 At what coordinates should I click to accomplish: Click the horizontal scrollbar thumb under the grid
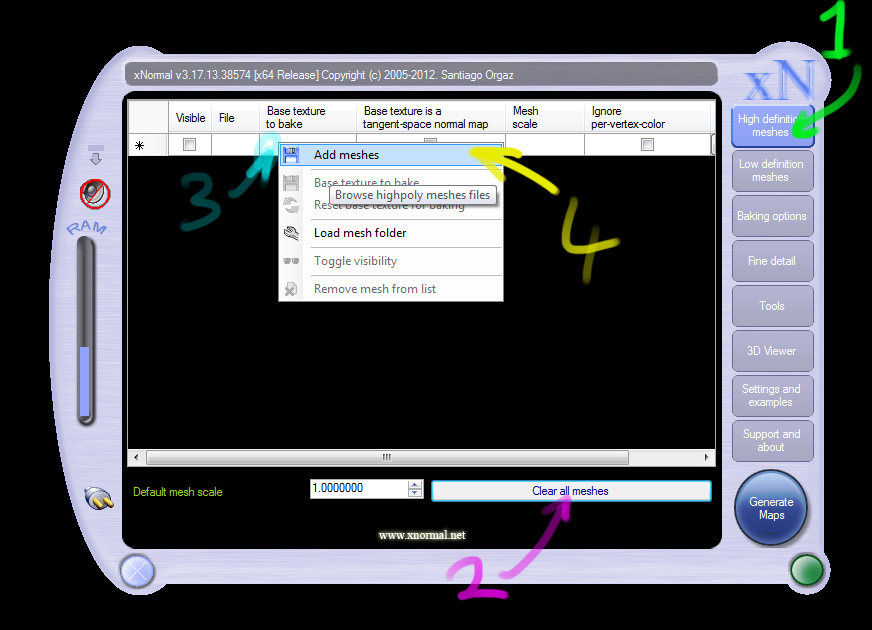tap(387, 457)
